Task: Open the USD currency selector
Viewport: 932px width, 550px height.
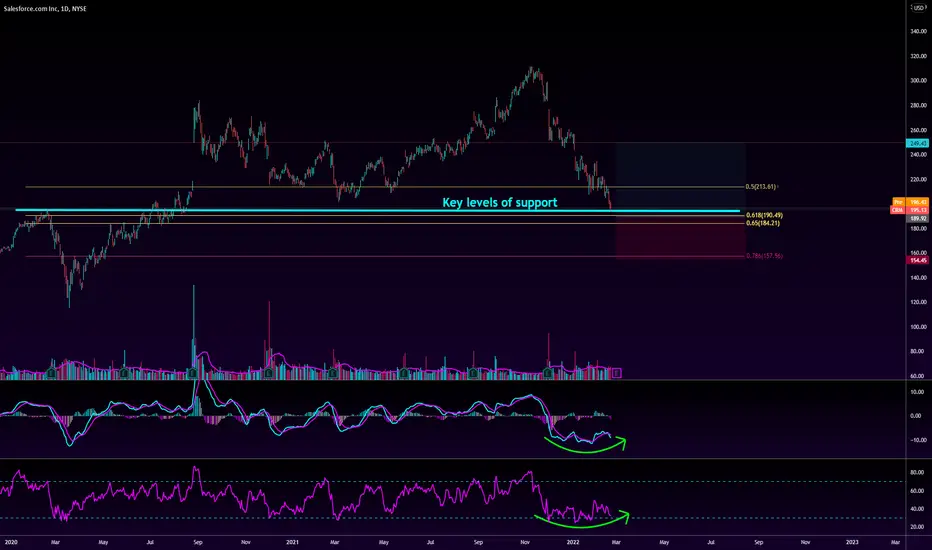Action: pyautogui.click(x=919, y=8)
